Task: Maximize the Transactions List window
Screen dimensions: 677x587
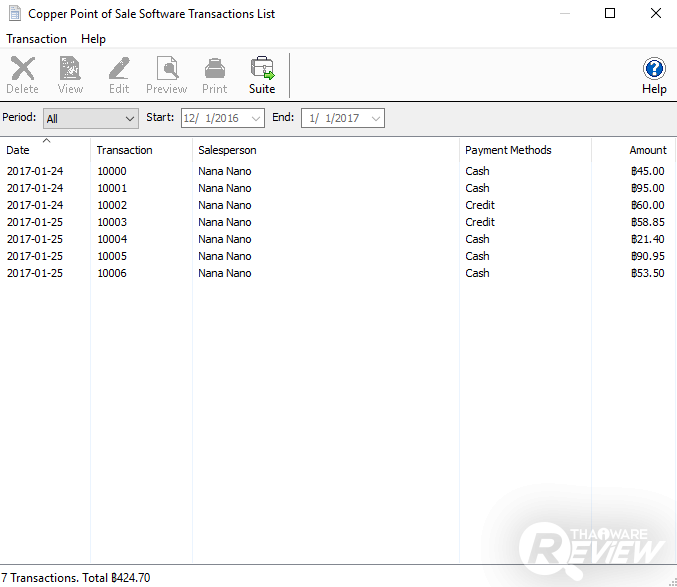Action: pos(610,13)
